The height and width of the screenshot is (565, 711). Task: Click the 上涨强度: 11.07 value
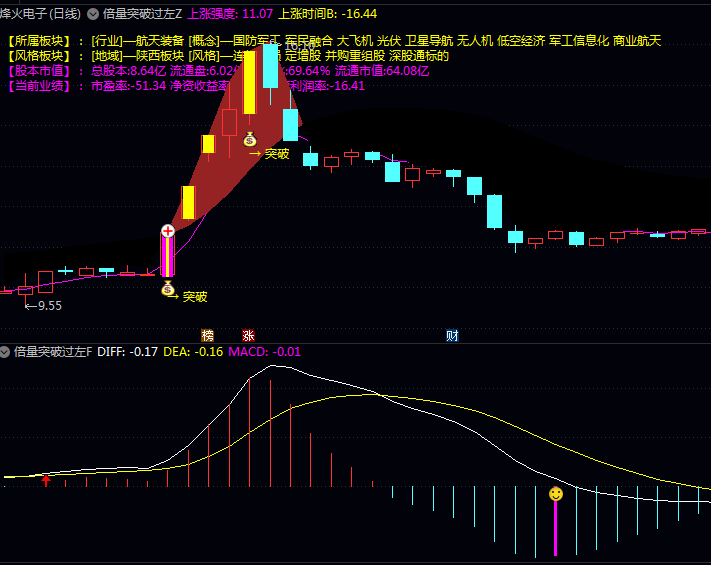coord(230,14)
